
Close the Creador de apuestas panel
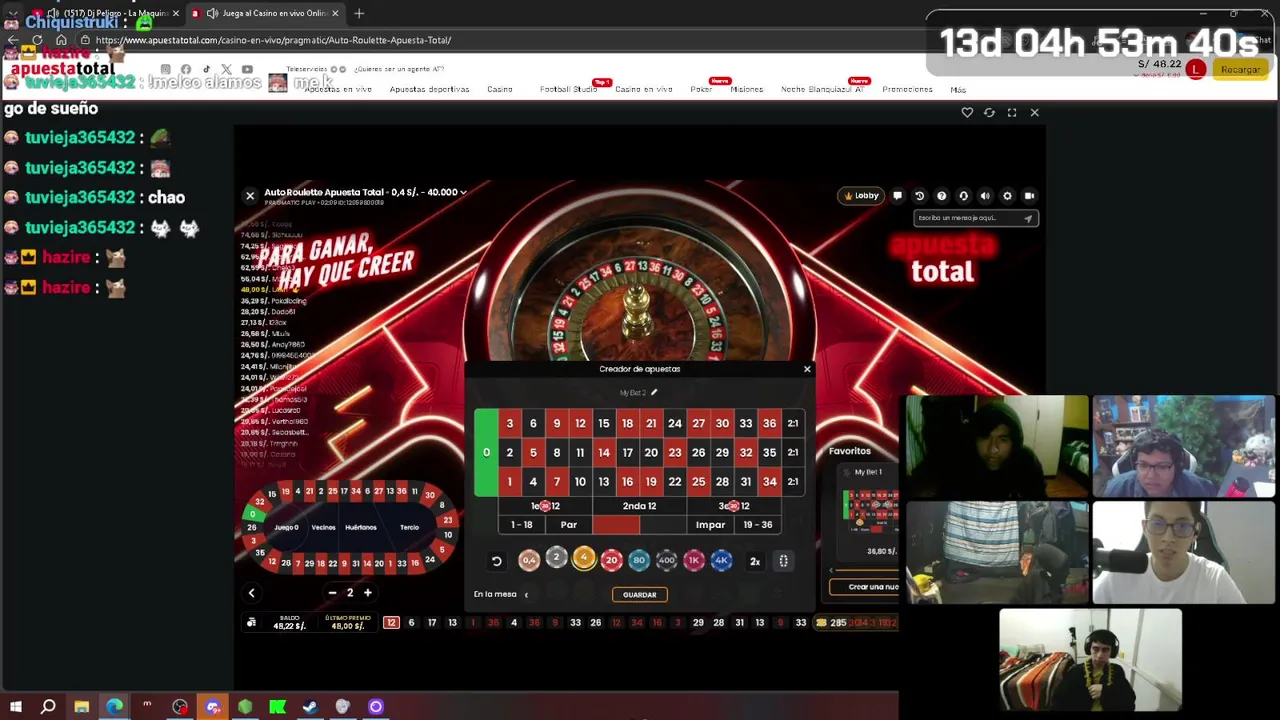[807, 369]
